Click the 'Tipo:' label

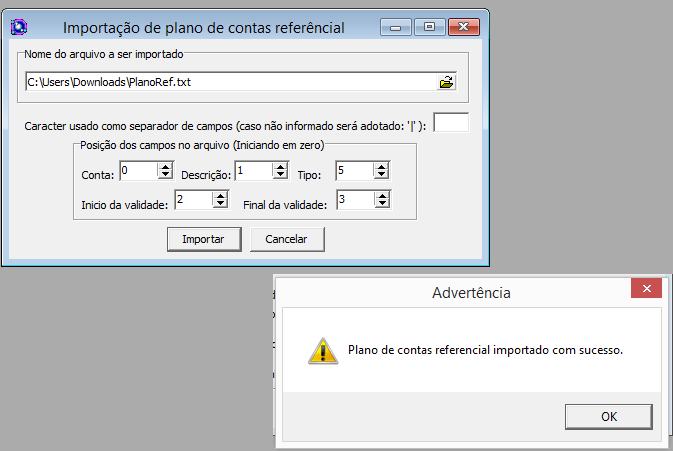click(x=309, y=176)
